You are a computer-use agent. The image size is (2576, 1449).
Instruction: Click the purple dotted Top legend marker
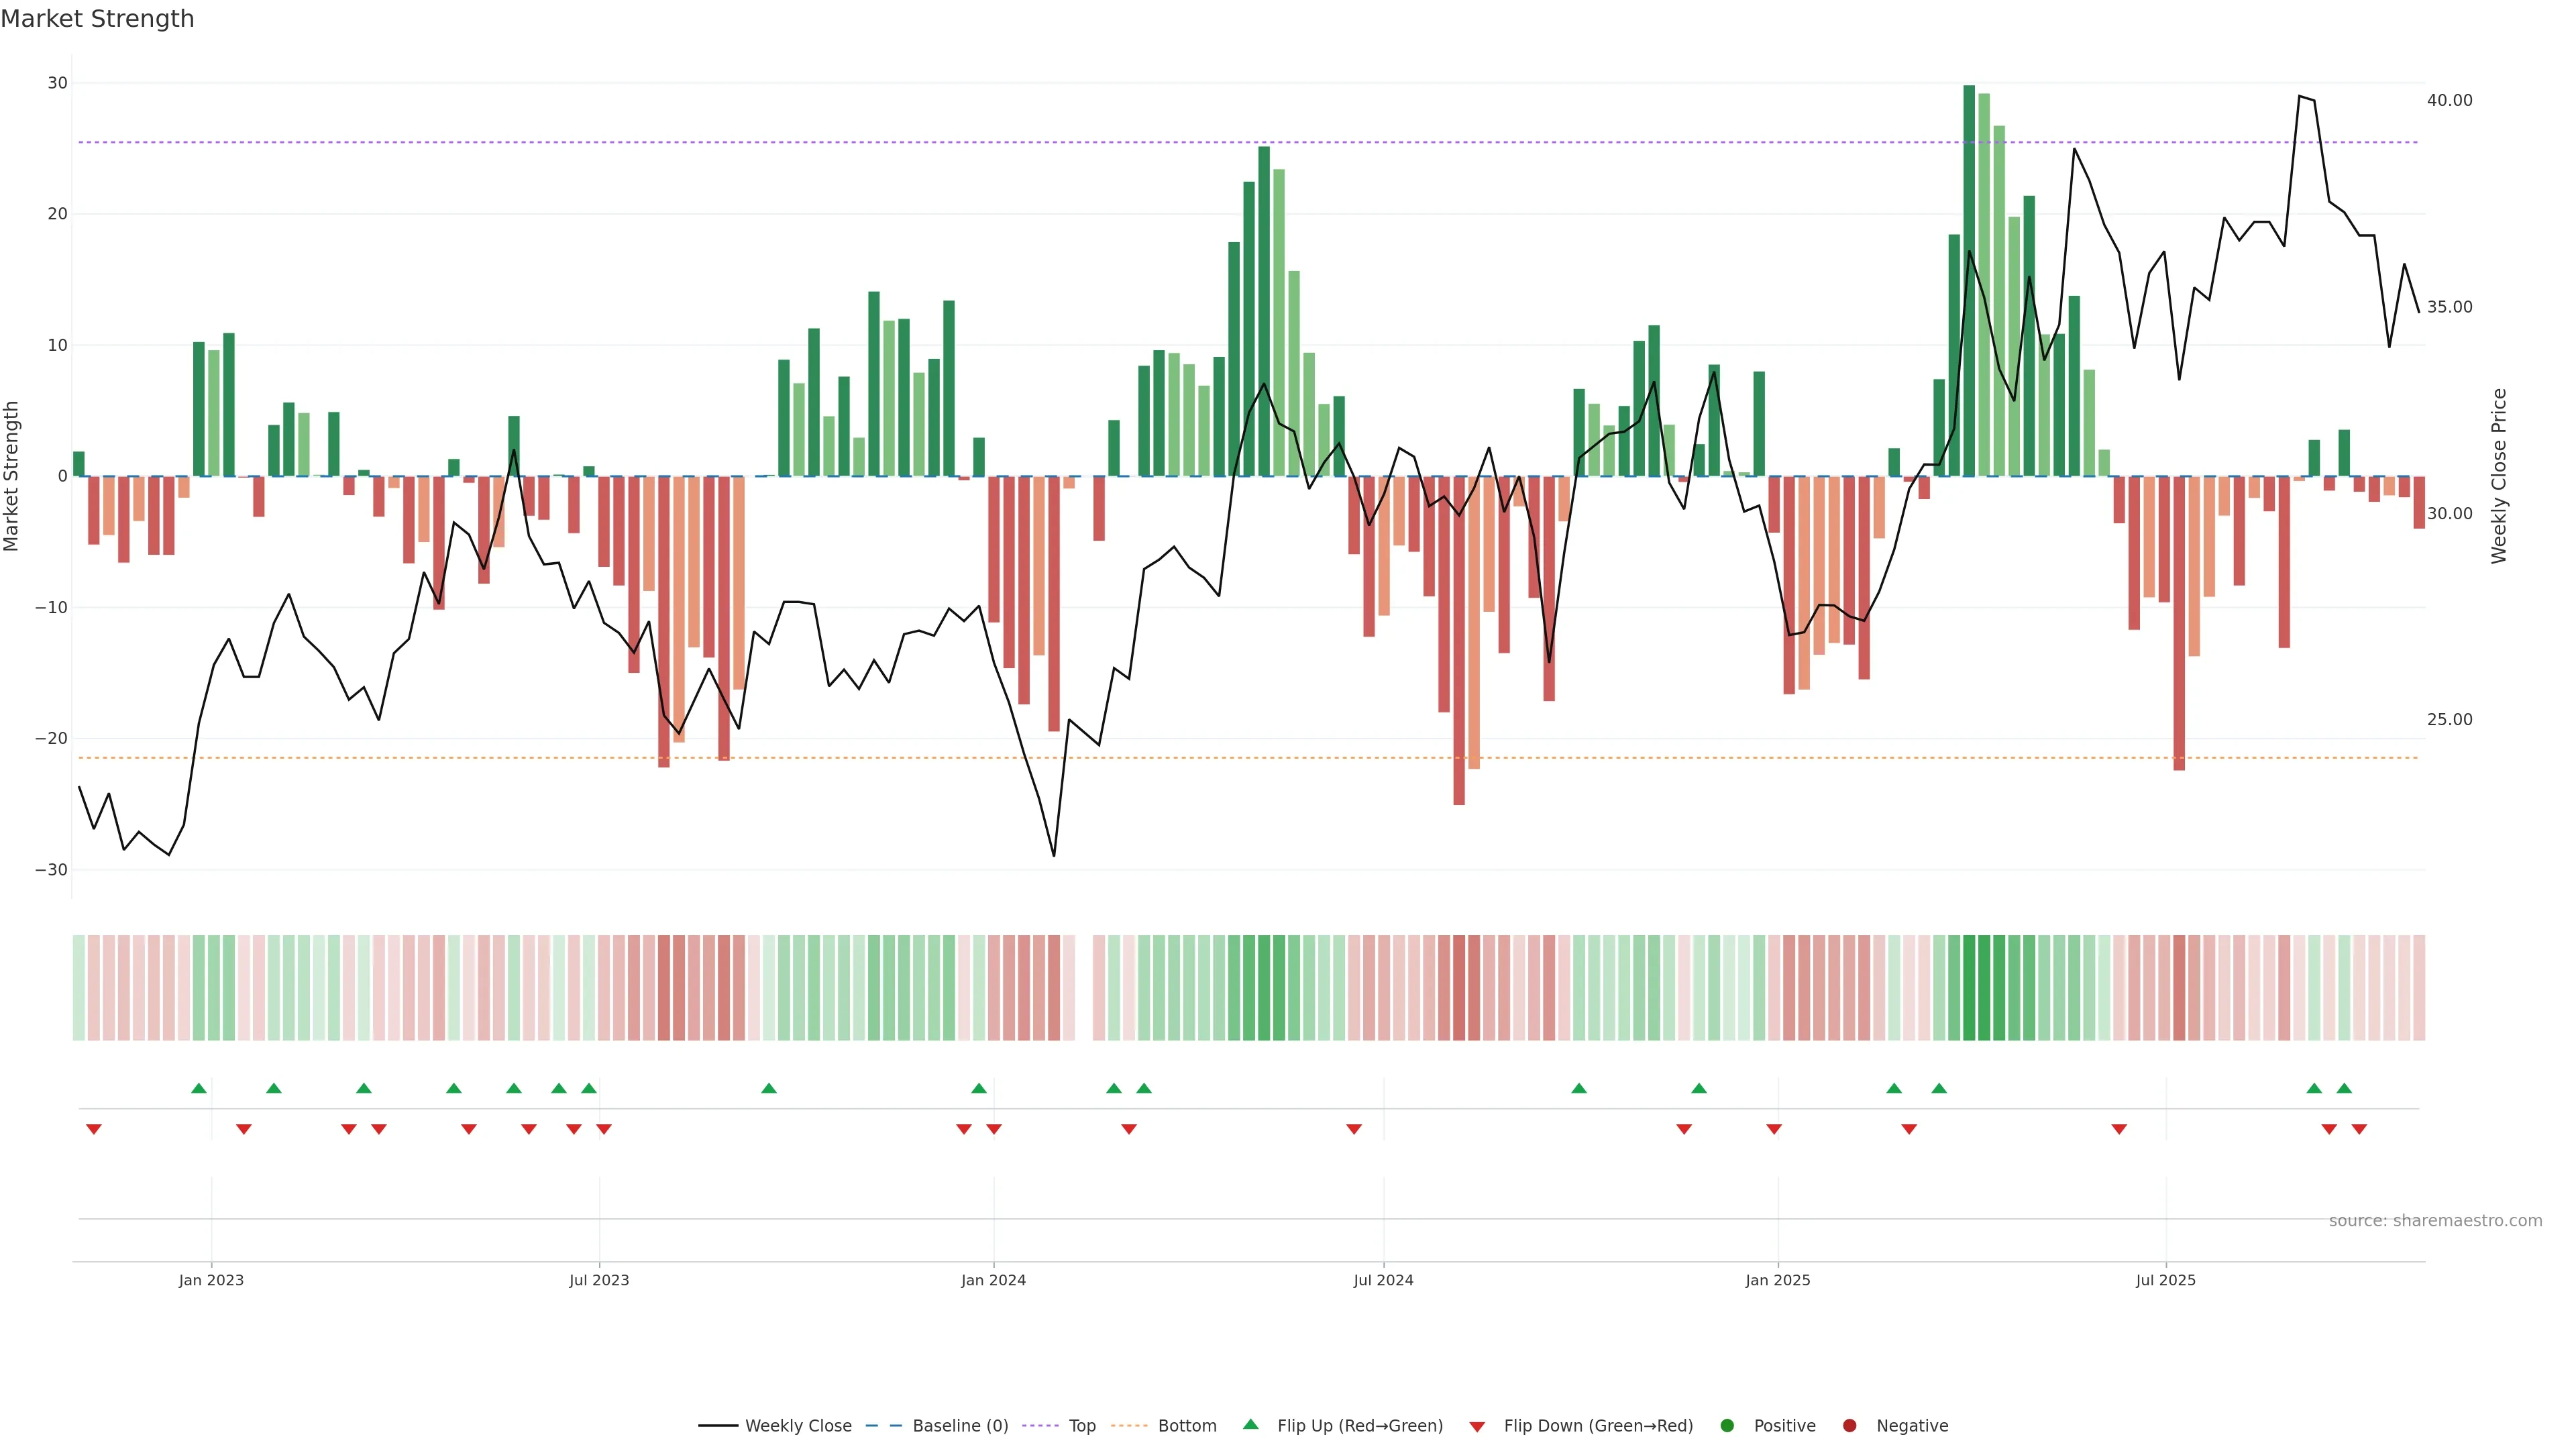[x=1041, y=1425]
